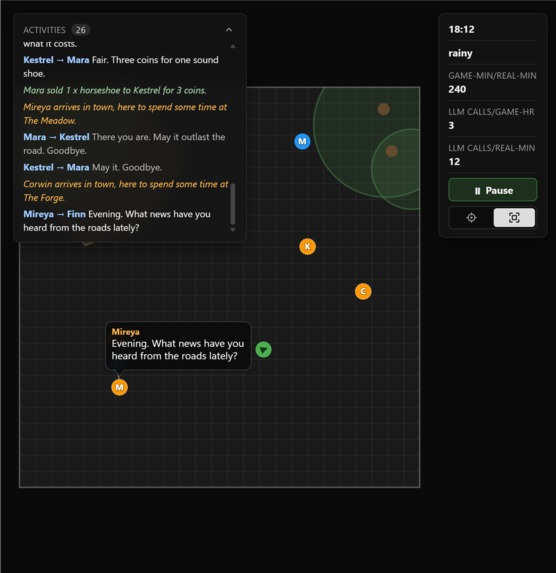
Task: Click the green triangle character marker
Action: (x=264, y=350)
